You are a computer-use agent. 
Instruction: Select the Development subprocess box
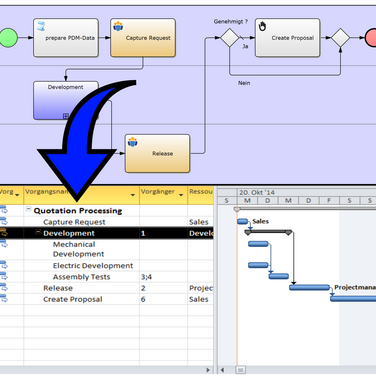(x=66, y=100)
